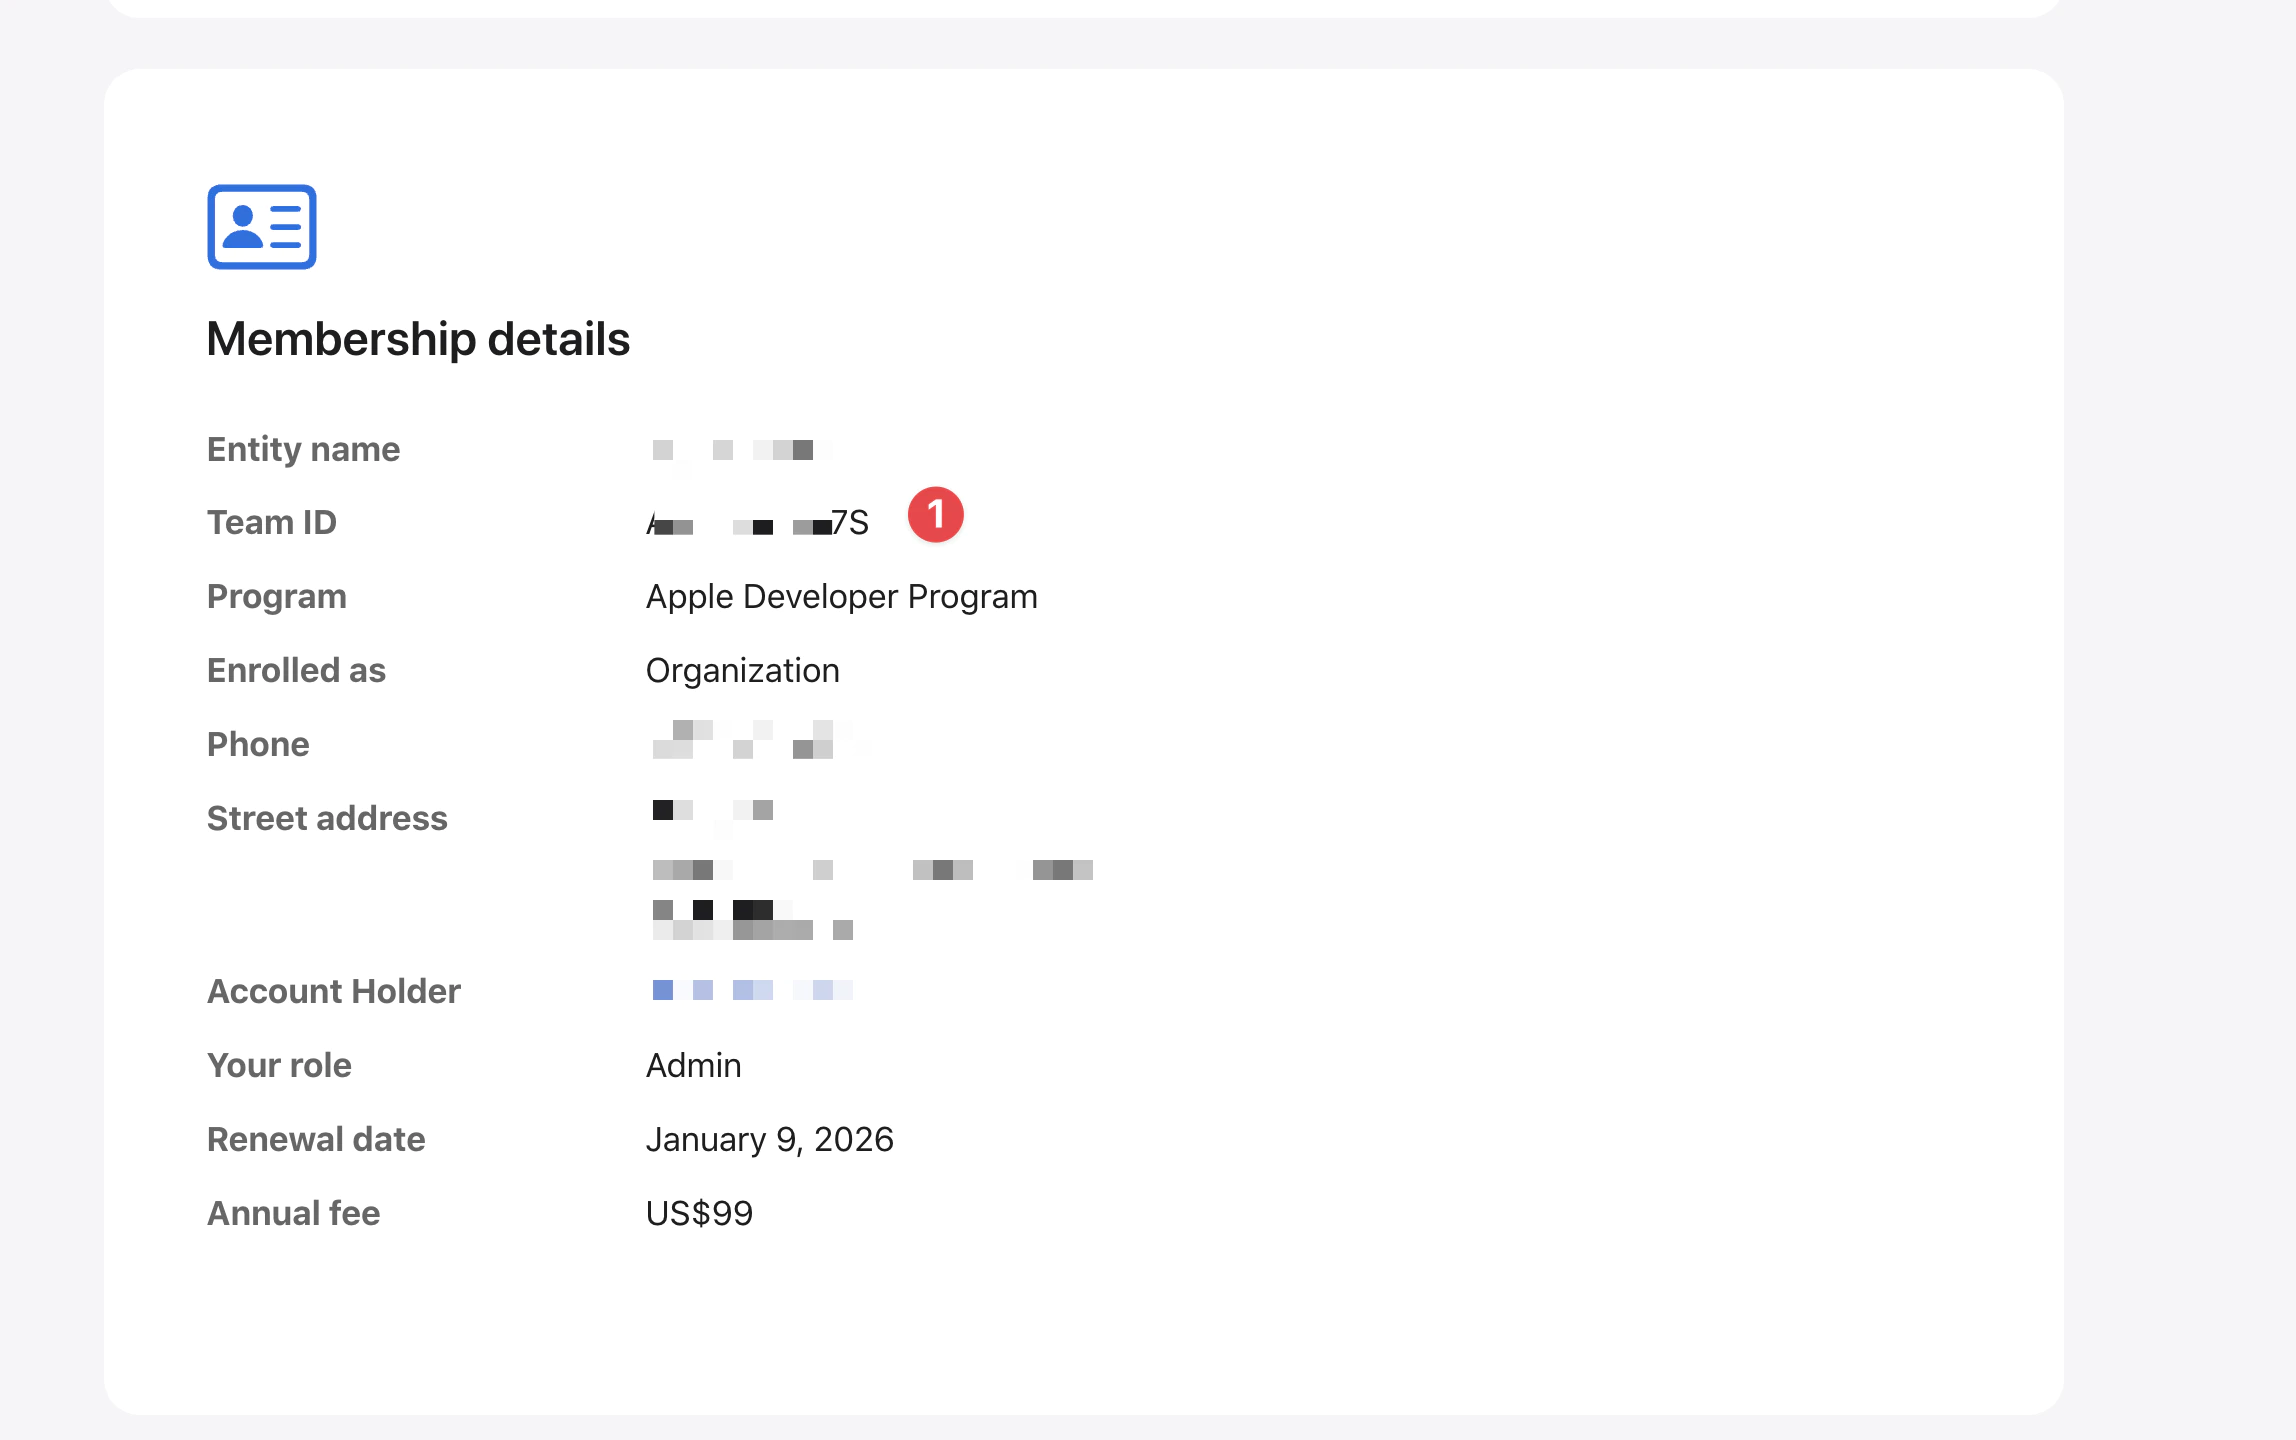
Task: Click the Admin role value
Action: tap(693, 1065)
